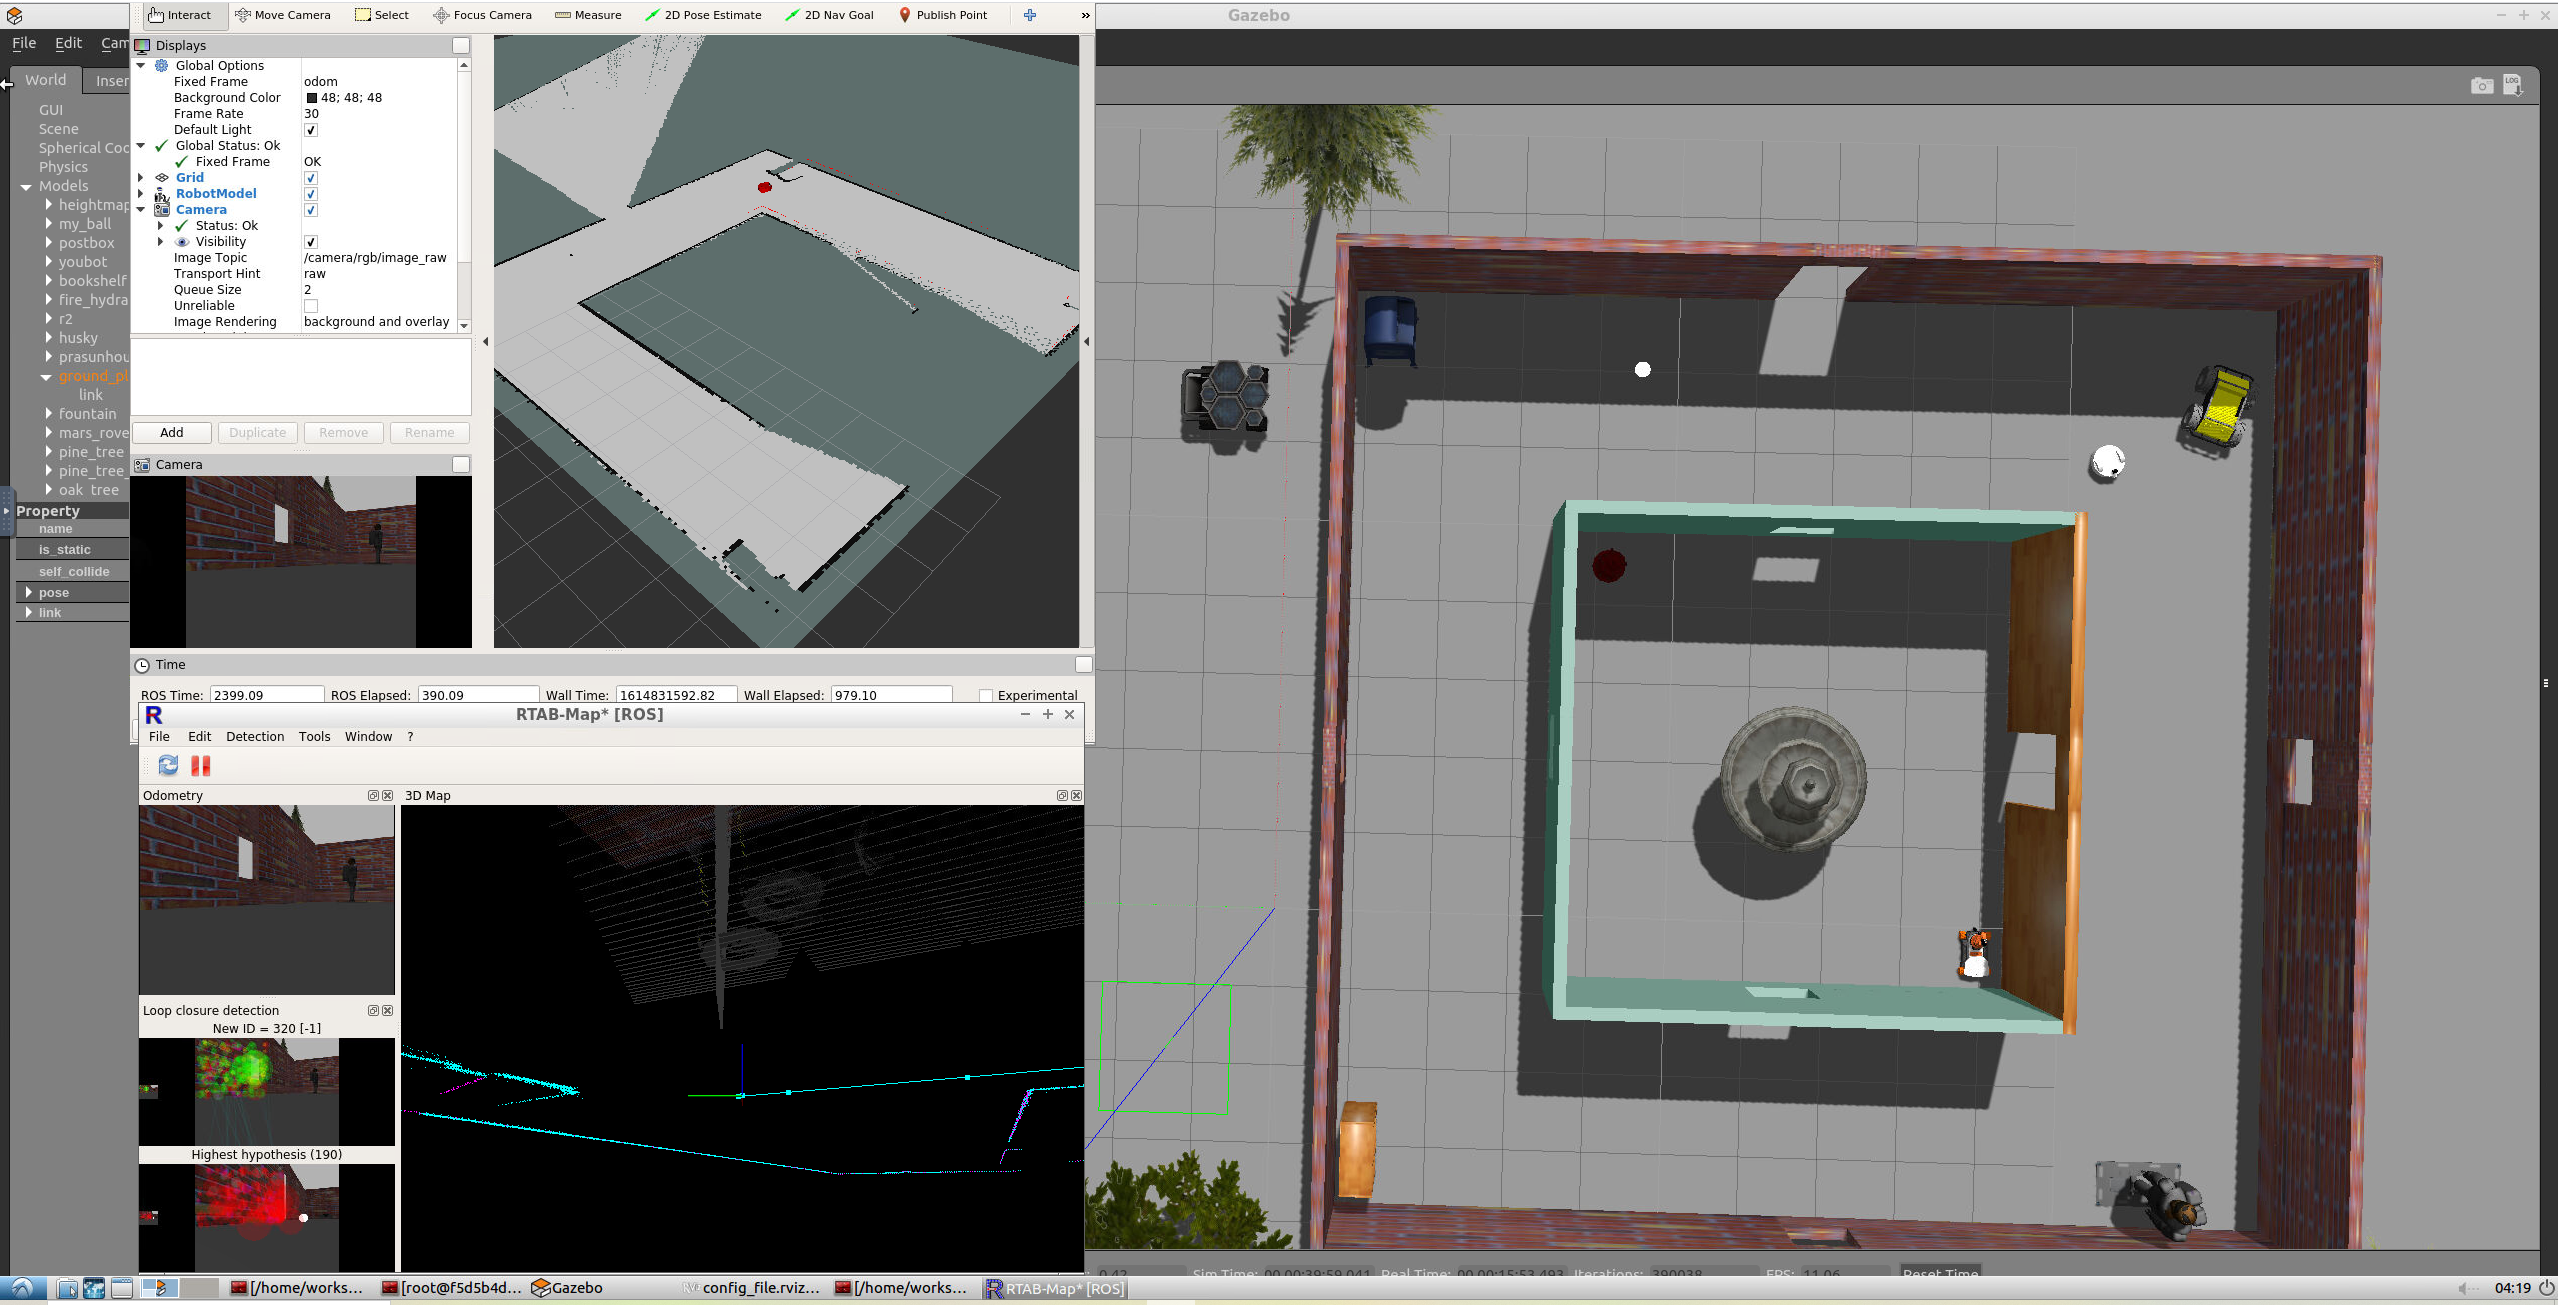2558x1305 pixels.
Task: Activate the Publish Point tool
Action: click(x=942, y=15)
